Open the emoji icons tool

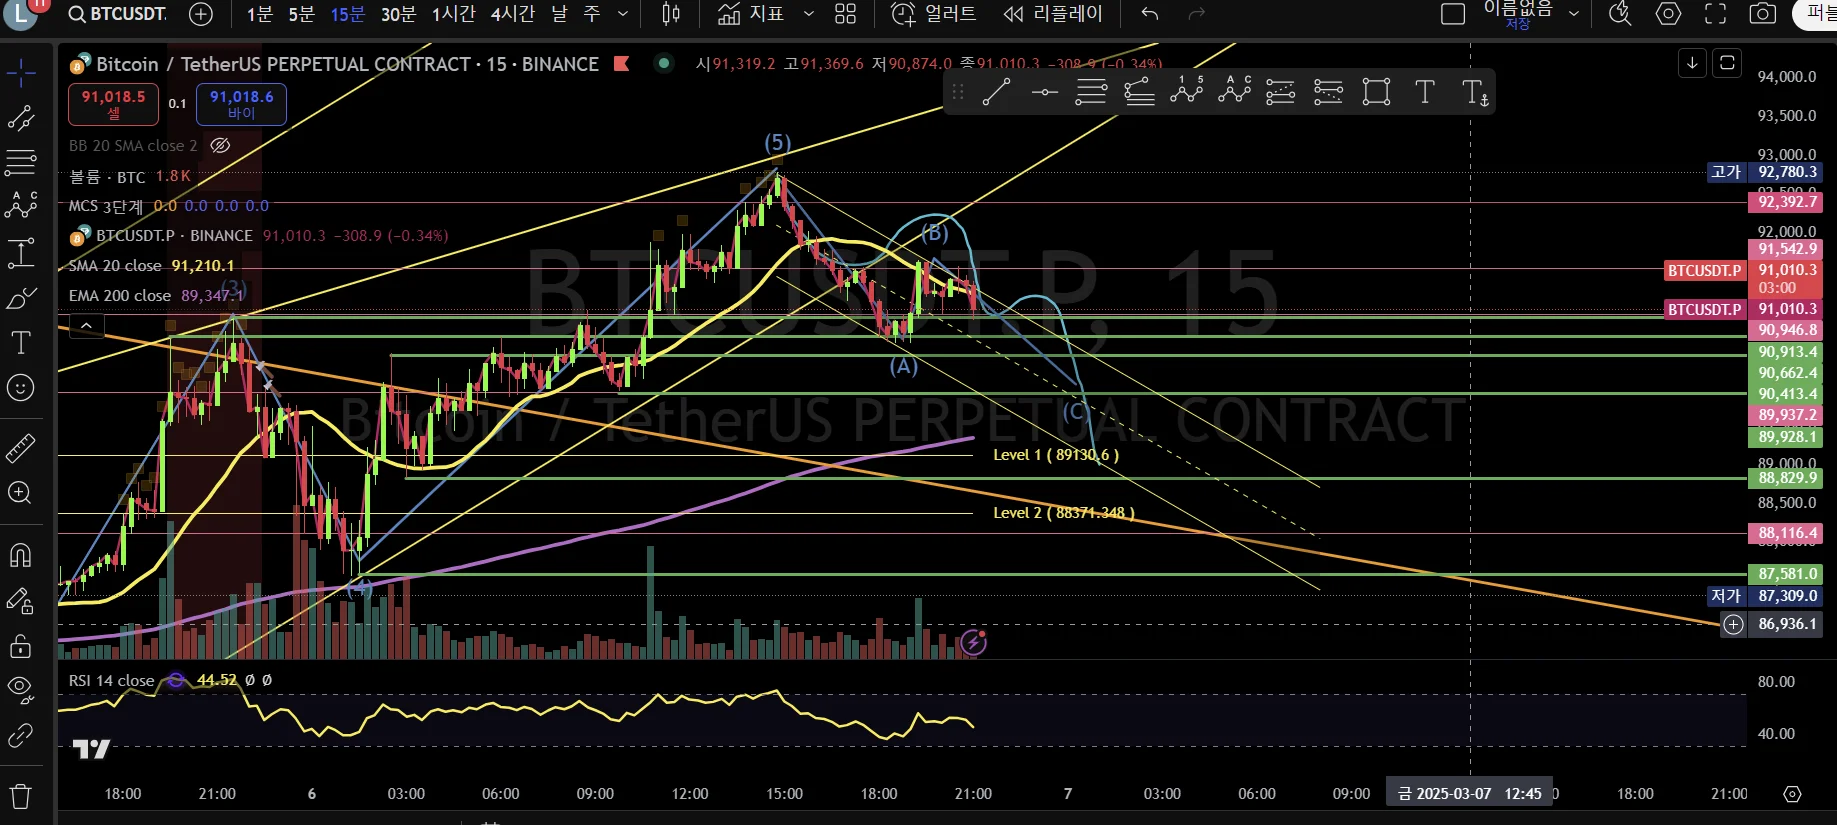21,388
